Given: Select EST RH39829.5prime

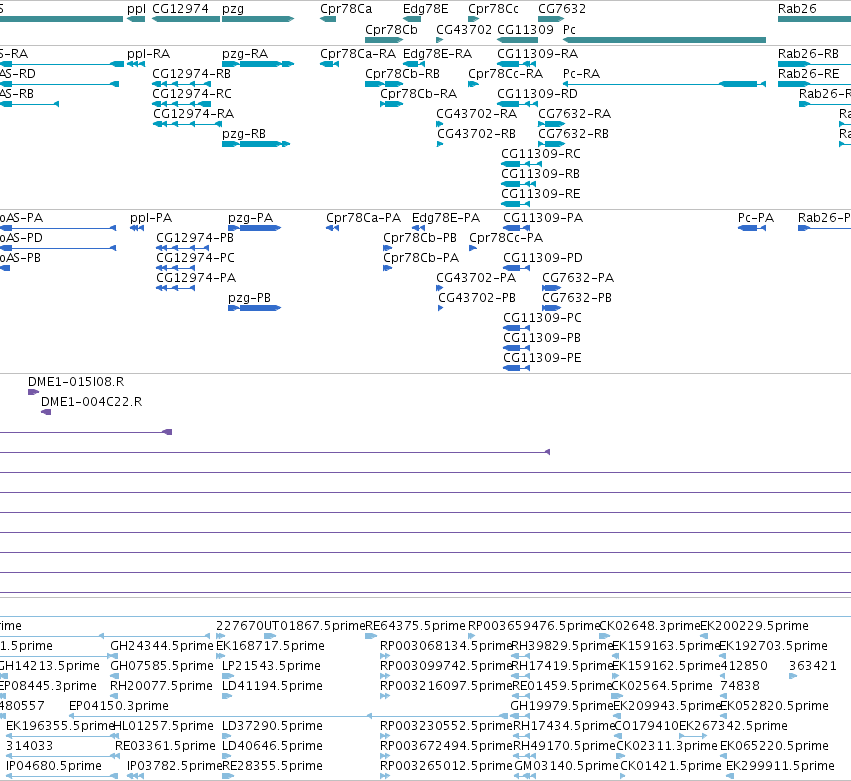Looking at the screenshot, I should point(562,646).
